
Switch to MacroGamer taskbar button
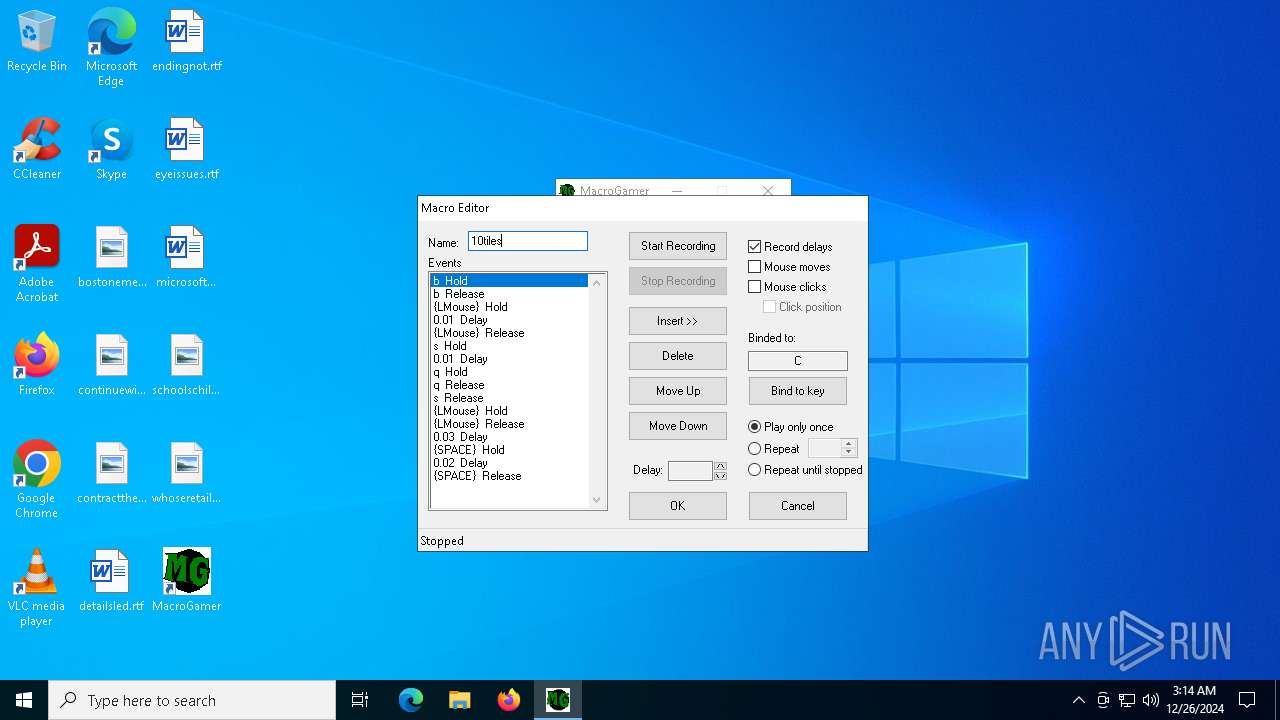[558, 700]
